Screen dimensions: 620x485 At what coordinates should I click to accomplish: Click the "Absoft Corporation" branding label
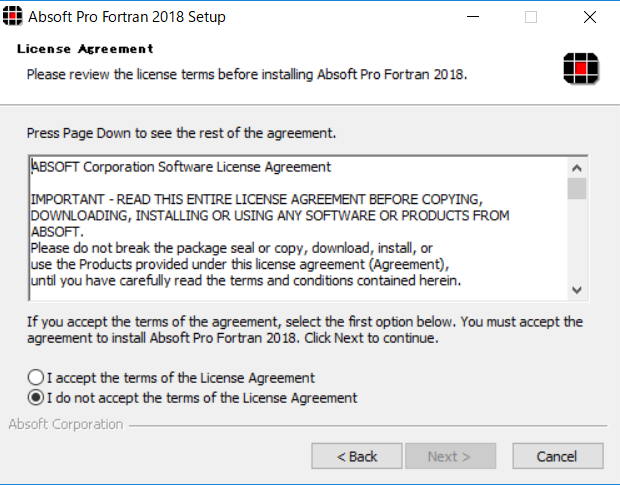66,424
